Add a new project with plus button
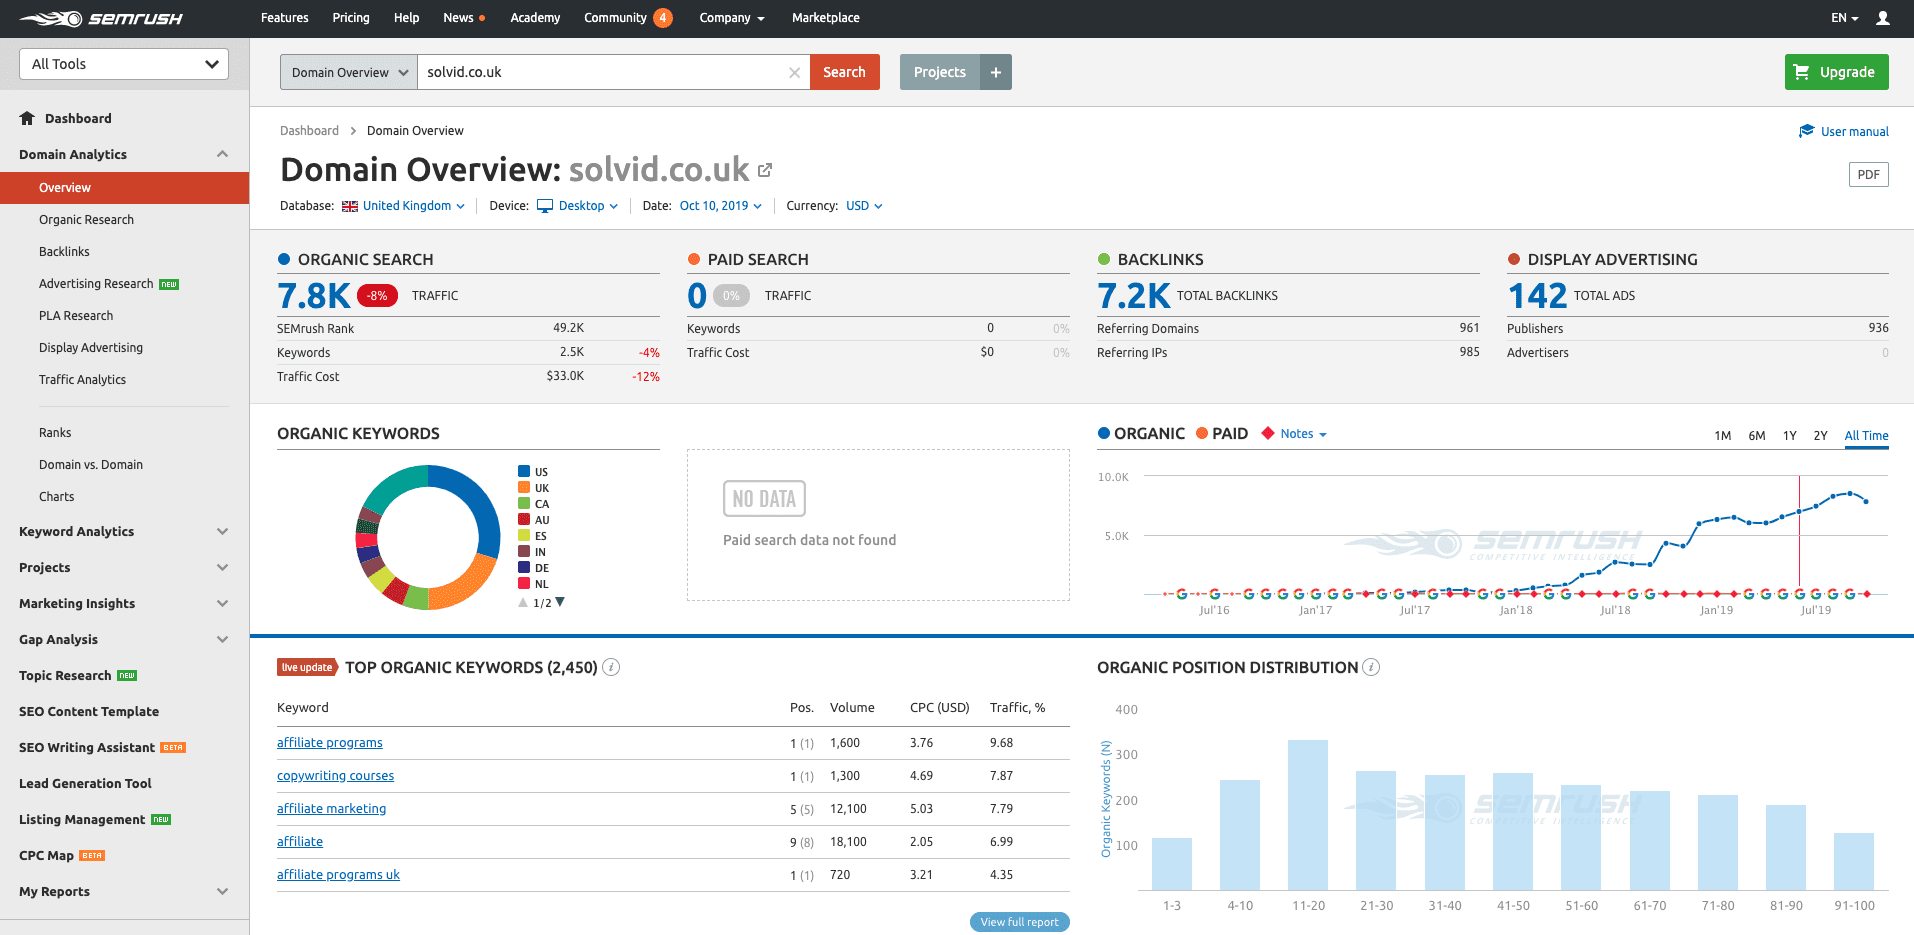 pyautogui.click(x=996, y=72)
